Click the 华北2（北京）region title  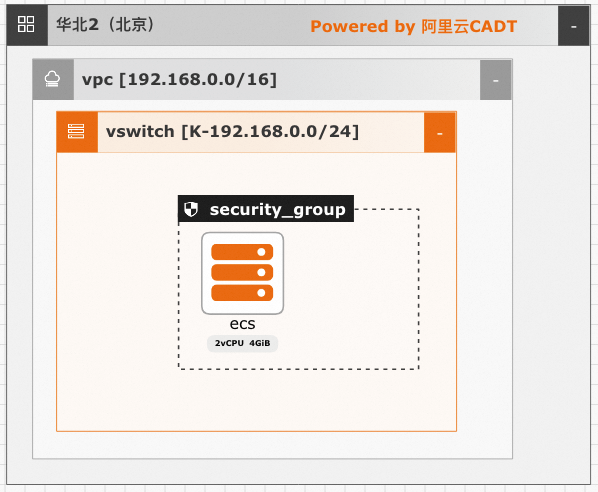click(x=106, y=25)
